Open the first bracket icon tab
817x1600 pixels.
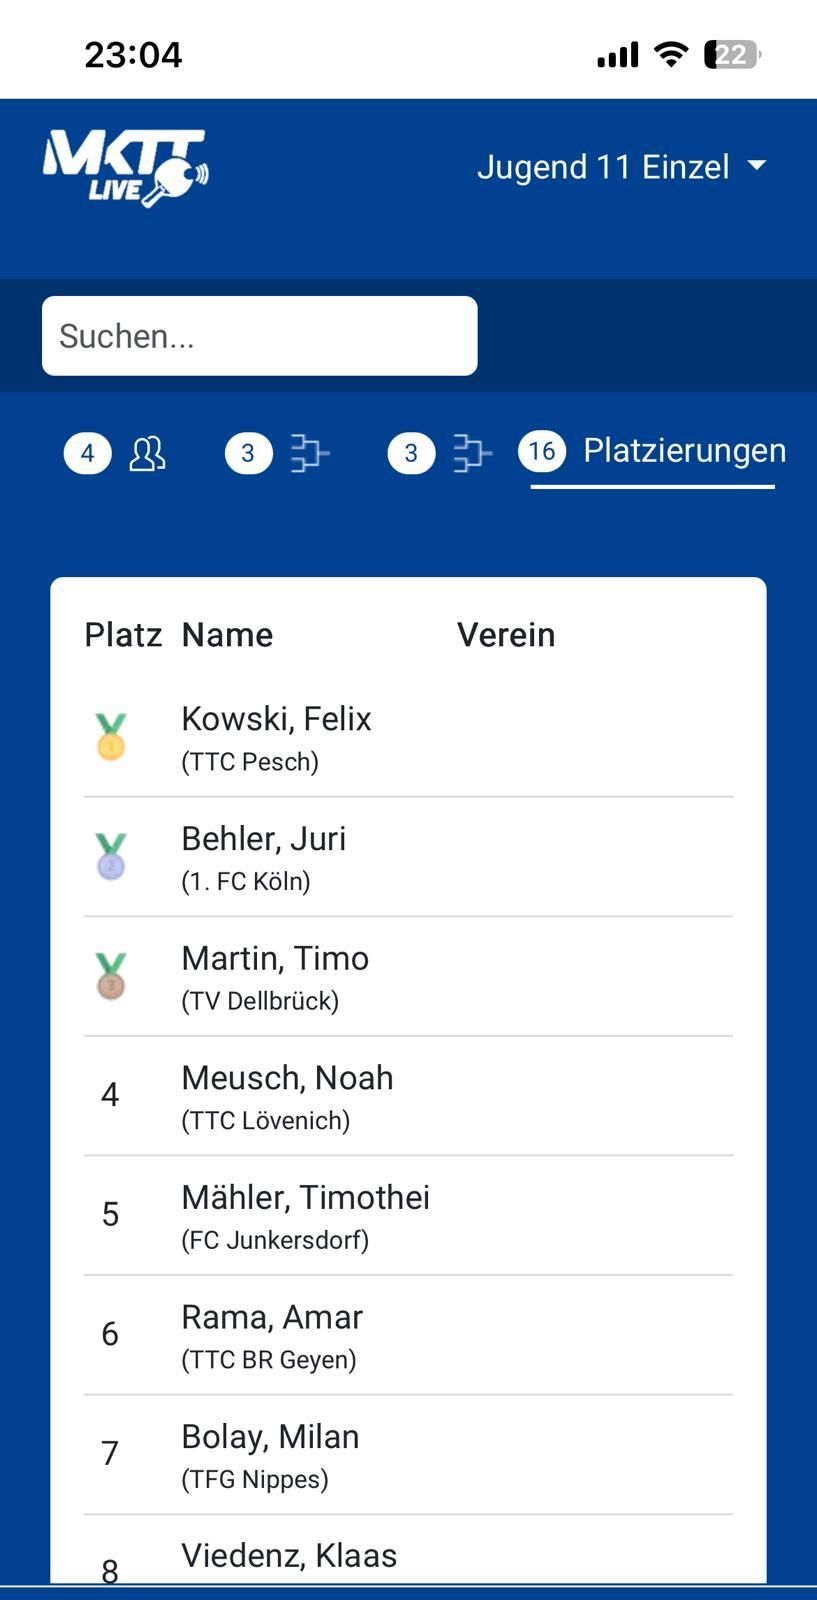[x=310, y=453]
